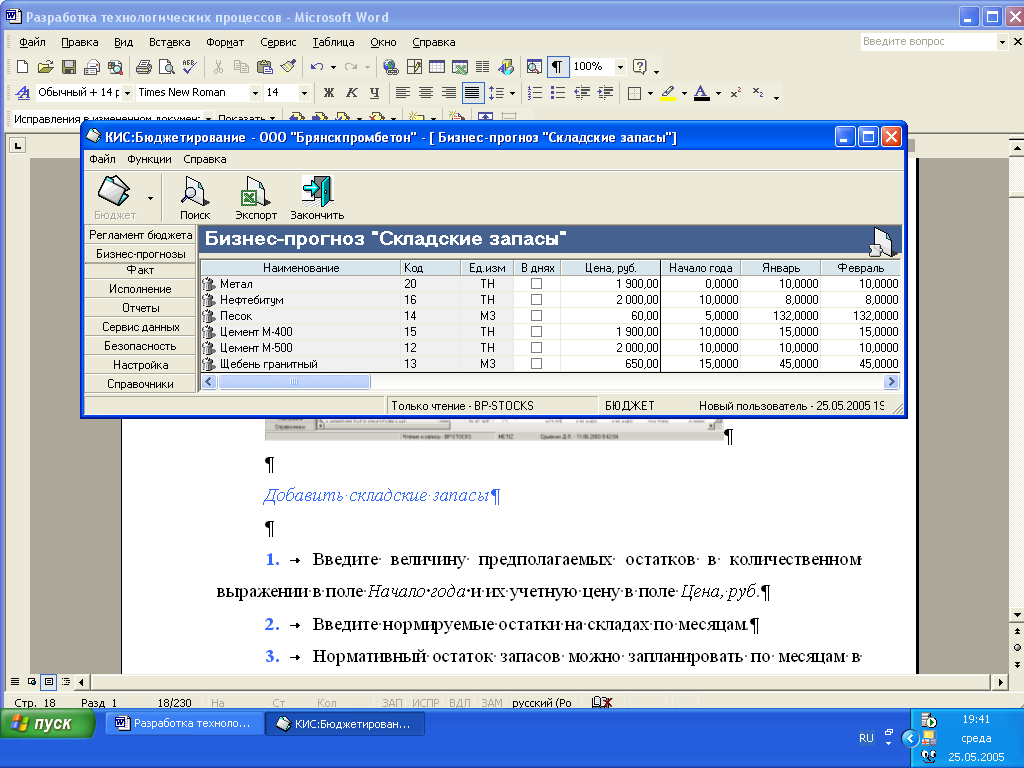Click the superscript x² icon
The width and height of the screenshot is (1024, 768).
[735, 93]
